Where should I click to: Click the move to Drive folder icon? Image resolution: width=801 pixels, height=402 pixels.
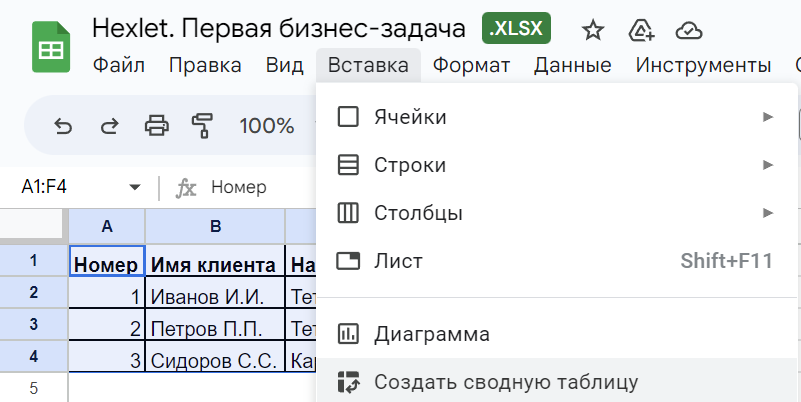641,30
